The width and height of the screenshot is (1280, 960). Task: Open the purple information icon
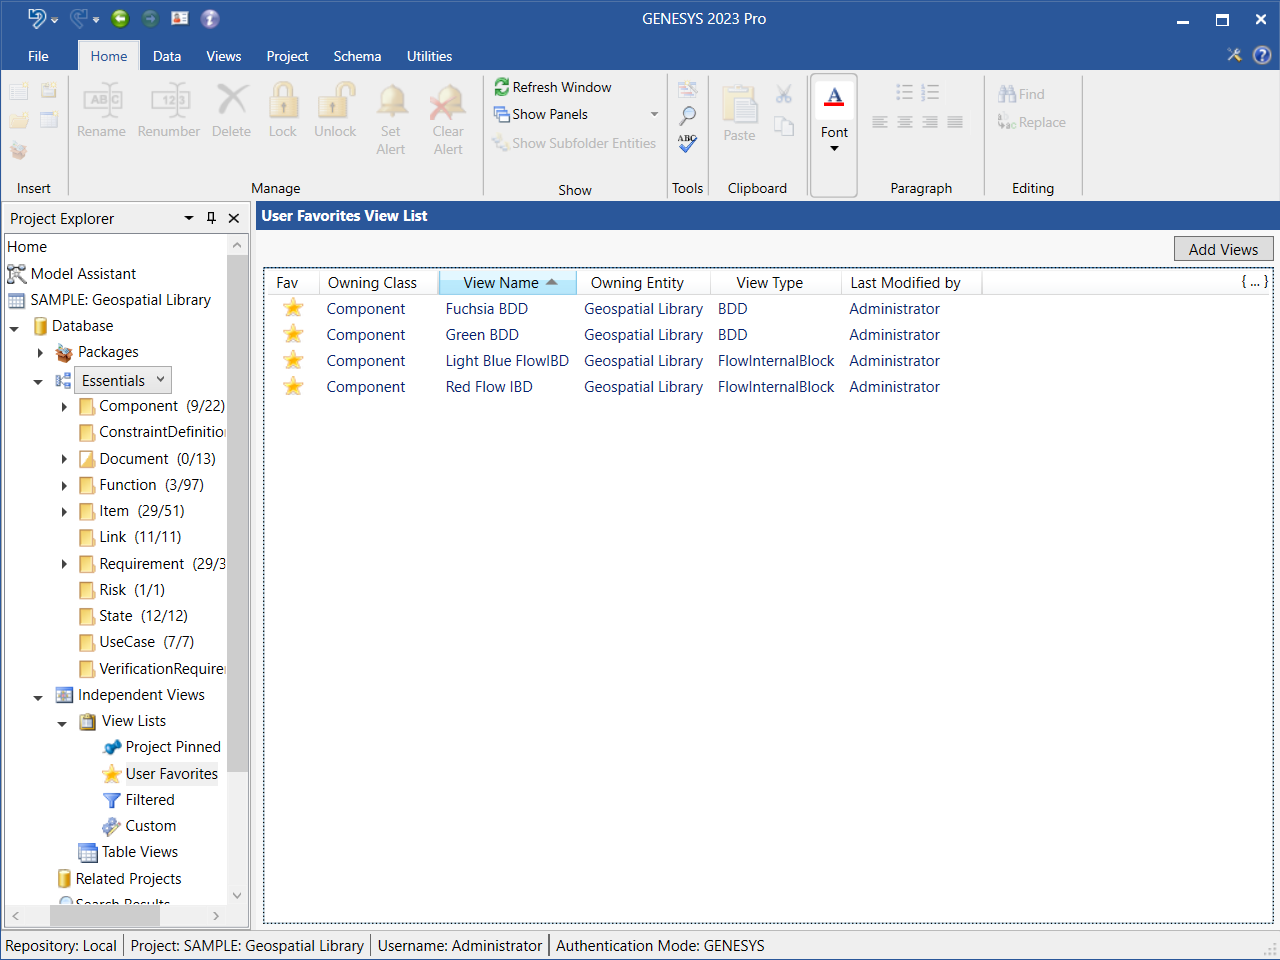coord(210,19)
